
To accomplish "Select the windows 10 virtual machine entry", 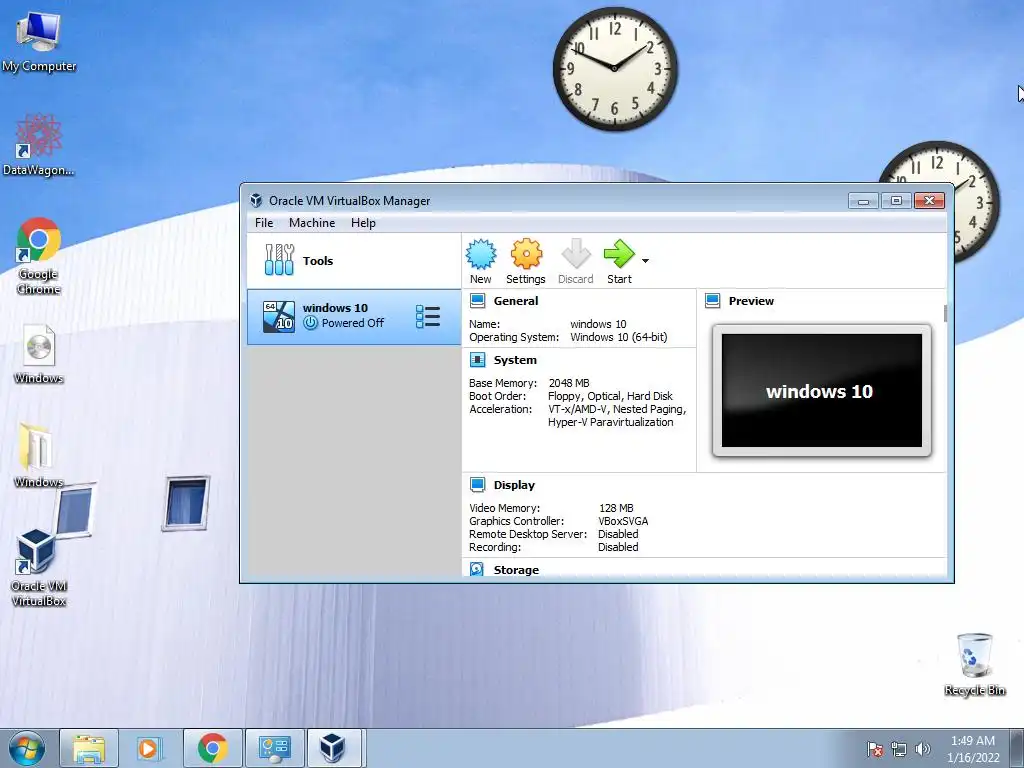I will [354, 316].
